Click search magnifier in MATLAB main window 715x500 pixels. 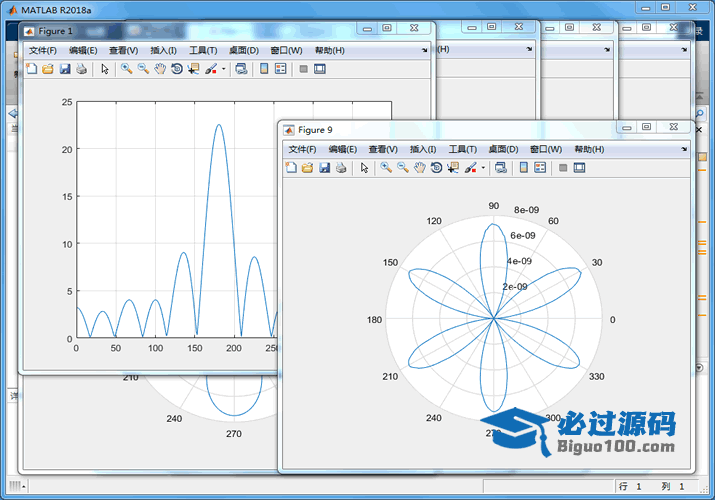click(700, 113)
